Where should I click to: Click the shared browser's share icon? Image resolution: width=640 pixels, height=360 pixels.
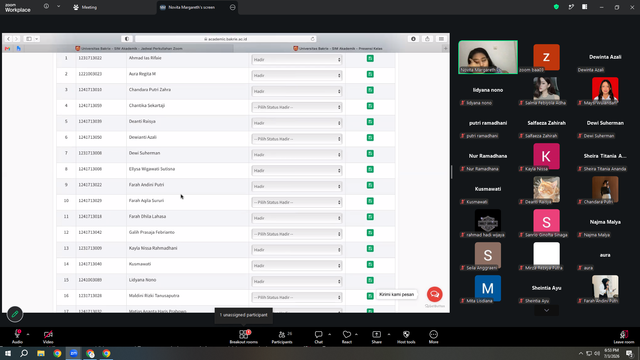point(427,39)
